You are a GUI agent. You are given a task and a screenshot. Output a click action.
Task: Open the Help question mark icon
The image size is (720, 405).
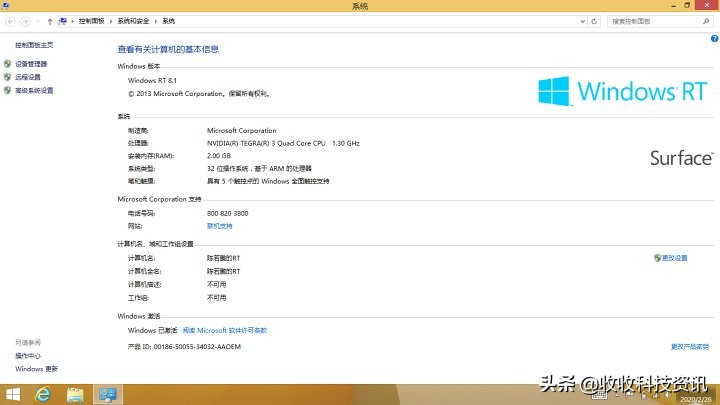714,39
